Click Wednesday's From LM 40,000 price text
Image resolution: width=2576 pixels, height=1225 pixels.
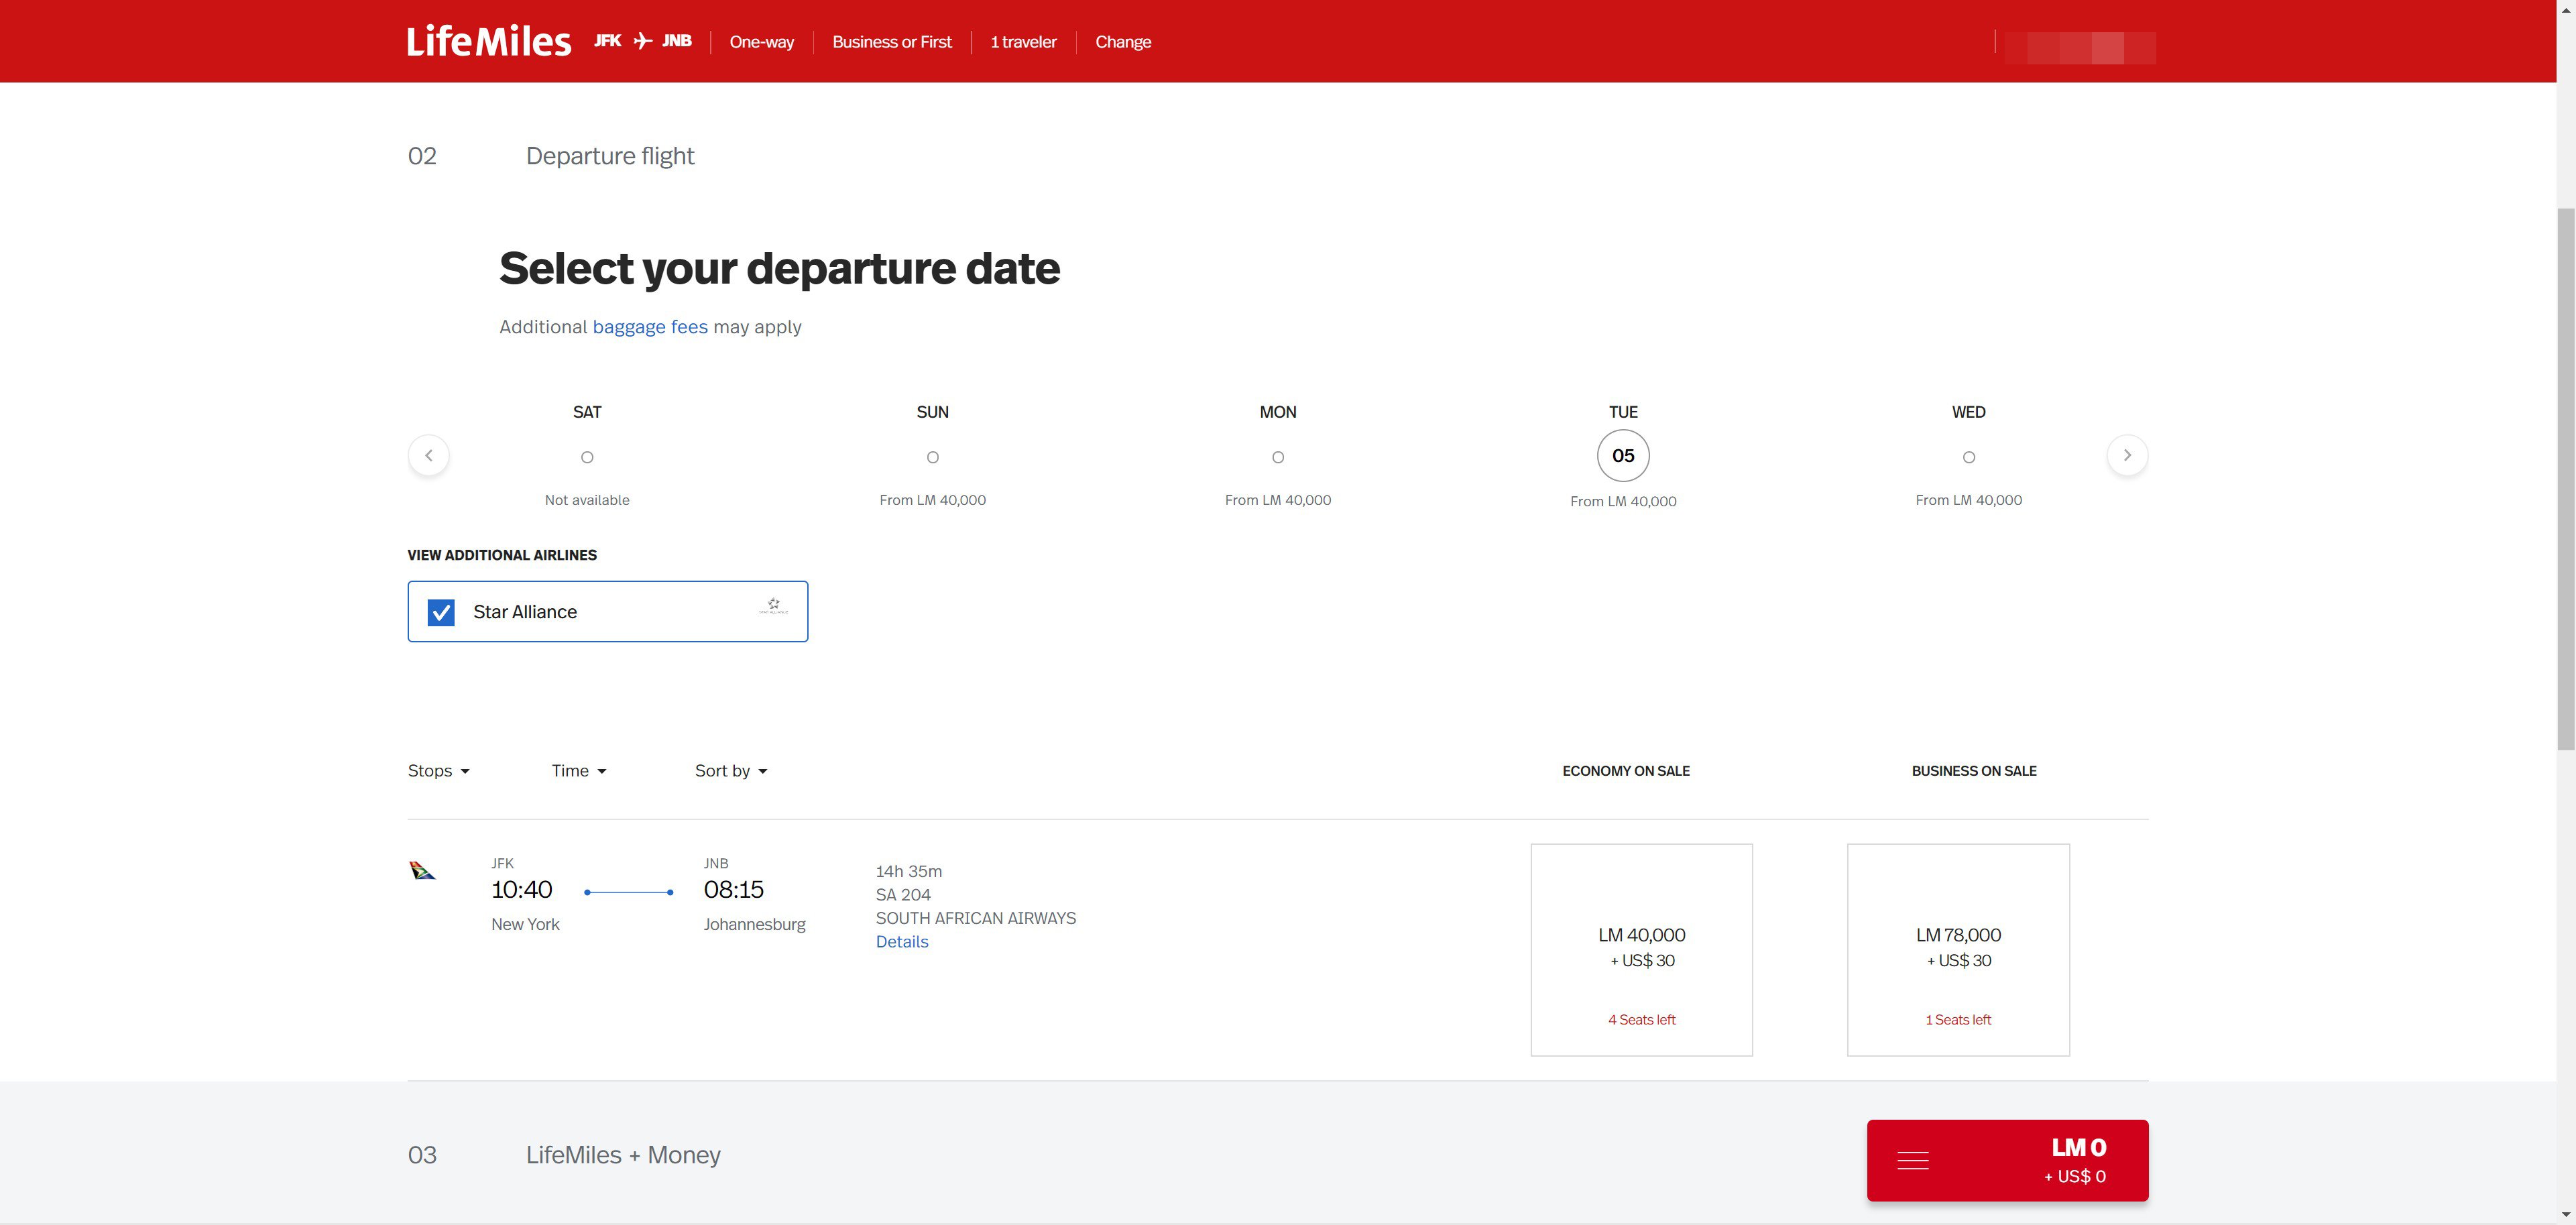tap(1969, 500)
